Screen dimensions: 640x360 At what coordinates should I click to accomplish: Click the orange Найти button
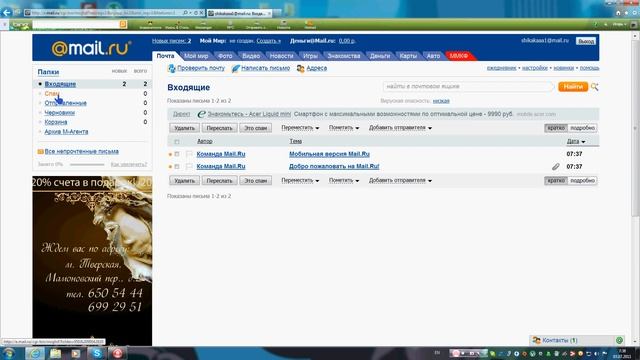tap(573, 87)
